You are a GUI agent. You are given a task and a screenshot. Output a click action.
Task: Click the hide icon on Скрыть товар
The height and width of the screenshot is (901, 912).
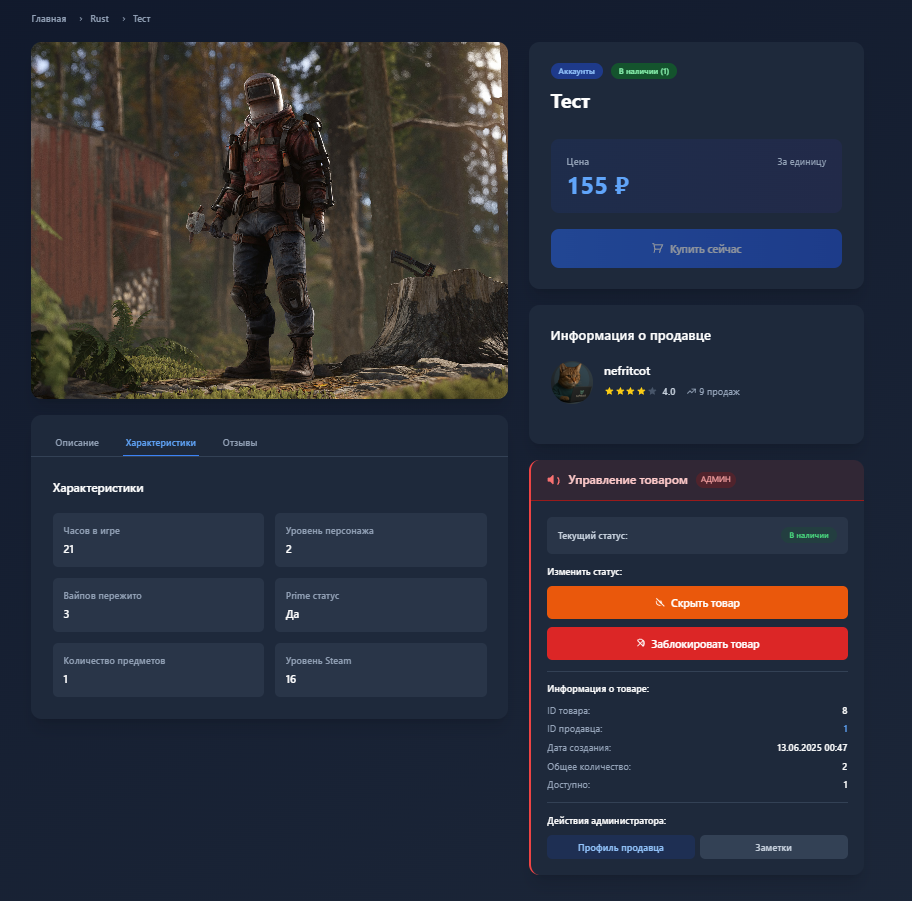tap(660, 603)
